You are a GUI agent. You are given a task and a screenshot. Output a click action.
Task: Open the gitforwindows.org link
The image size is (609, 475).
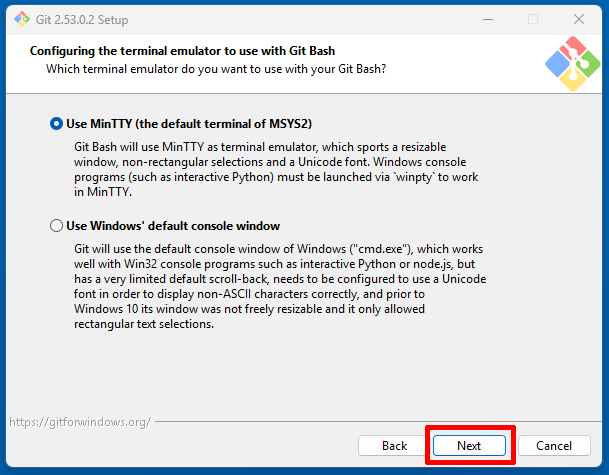click(80, 422)
